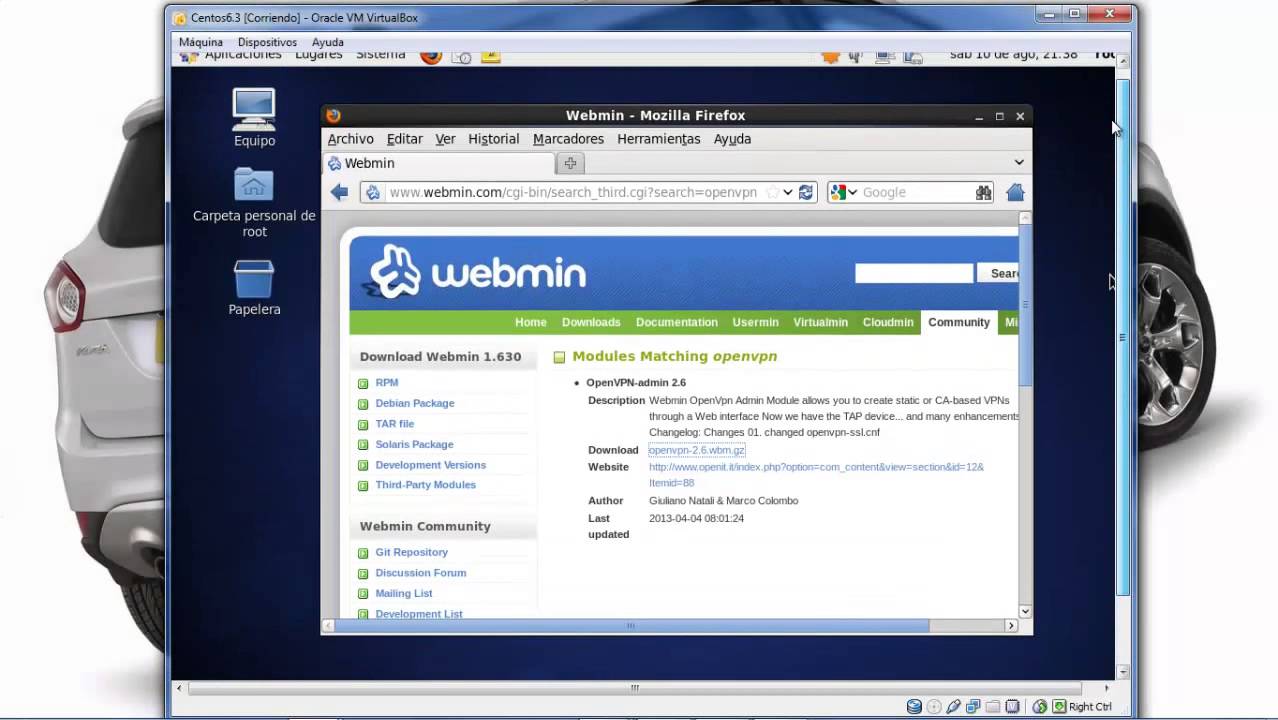
Task: Open the list all tabs dropdown
Action: [x=1019, y=162]
